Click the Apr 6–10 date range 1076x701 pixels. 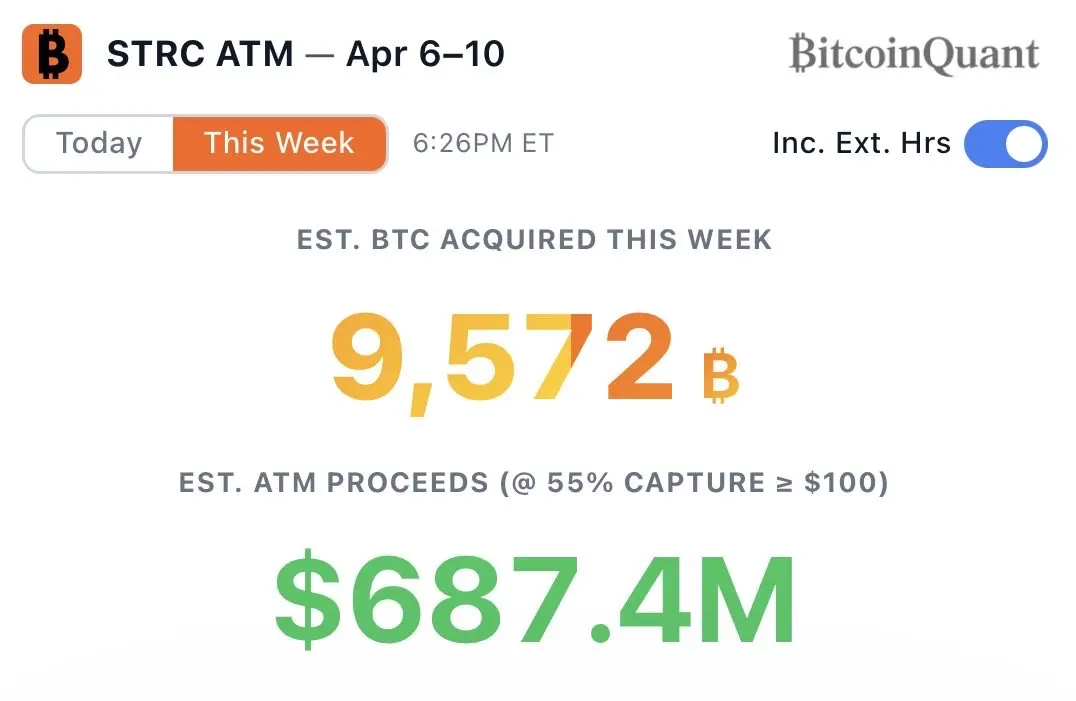click(425, 54)
